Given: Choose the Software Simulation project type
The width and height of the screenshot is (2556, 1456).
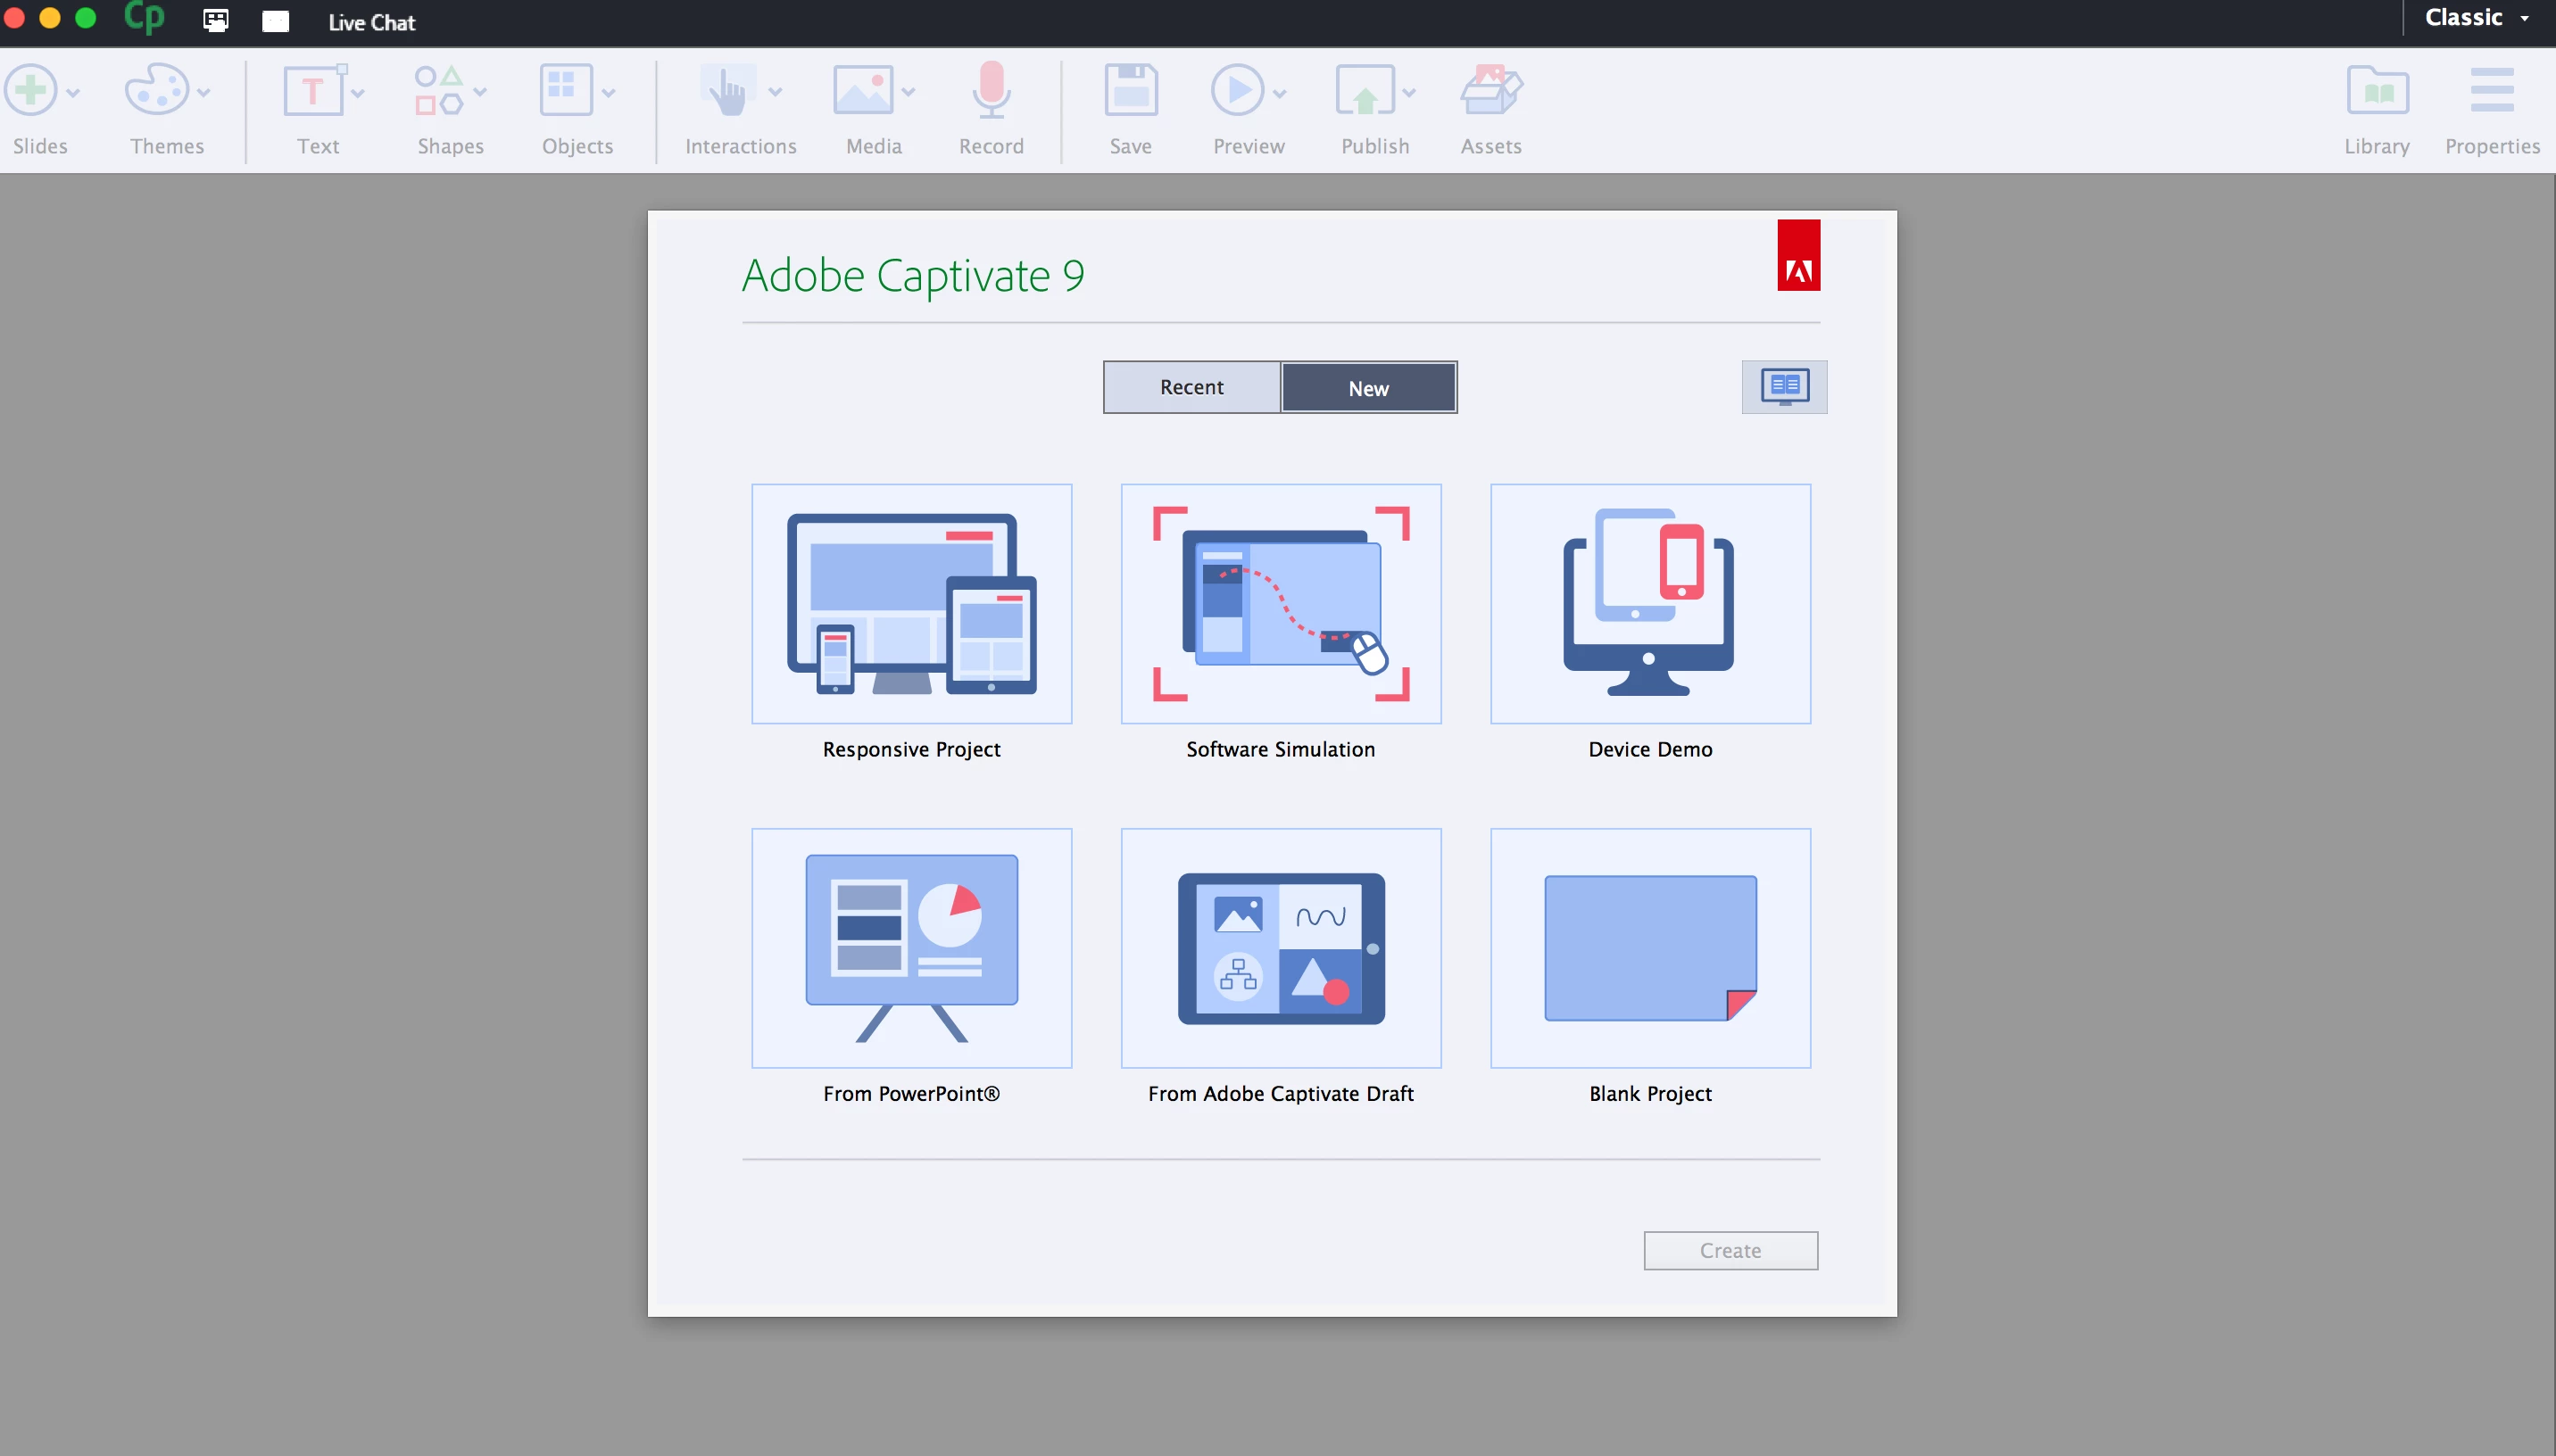Looking at the screenshot, I should (1280, 604).
